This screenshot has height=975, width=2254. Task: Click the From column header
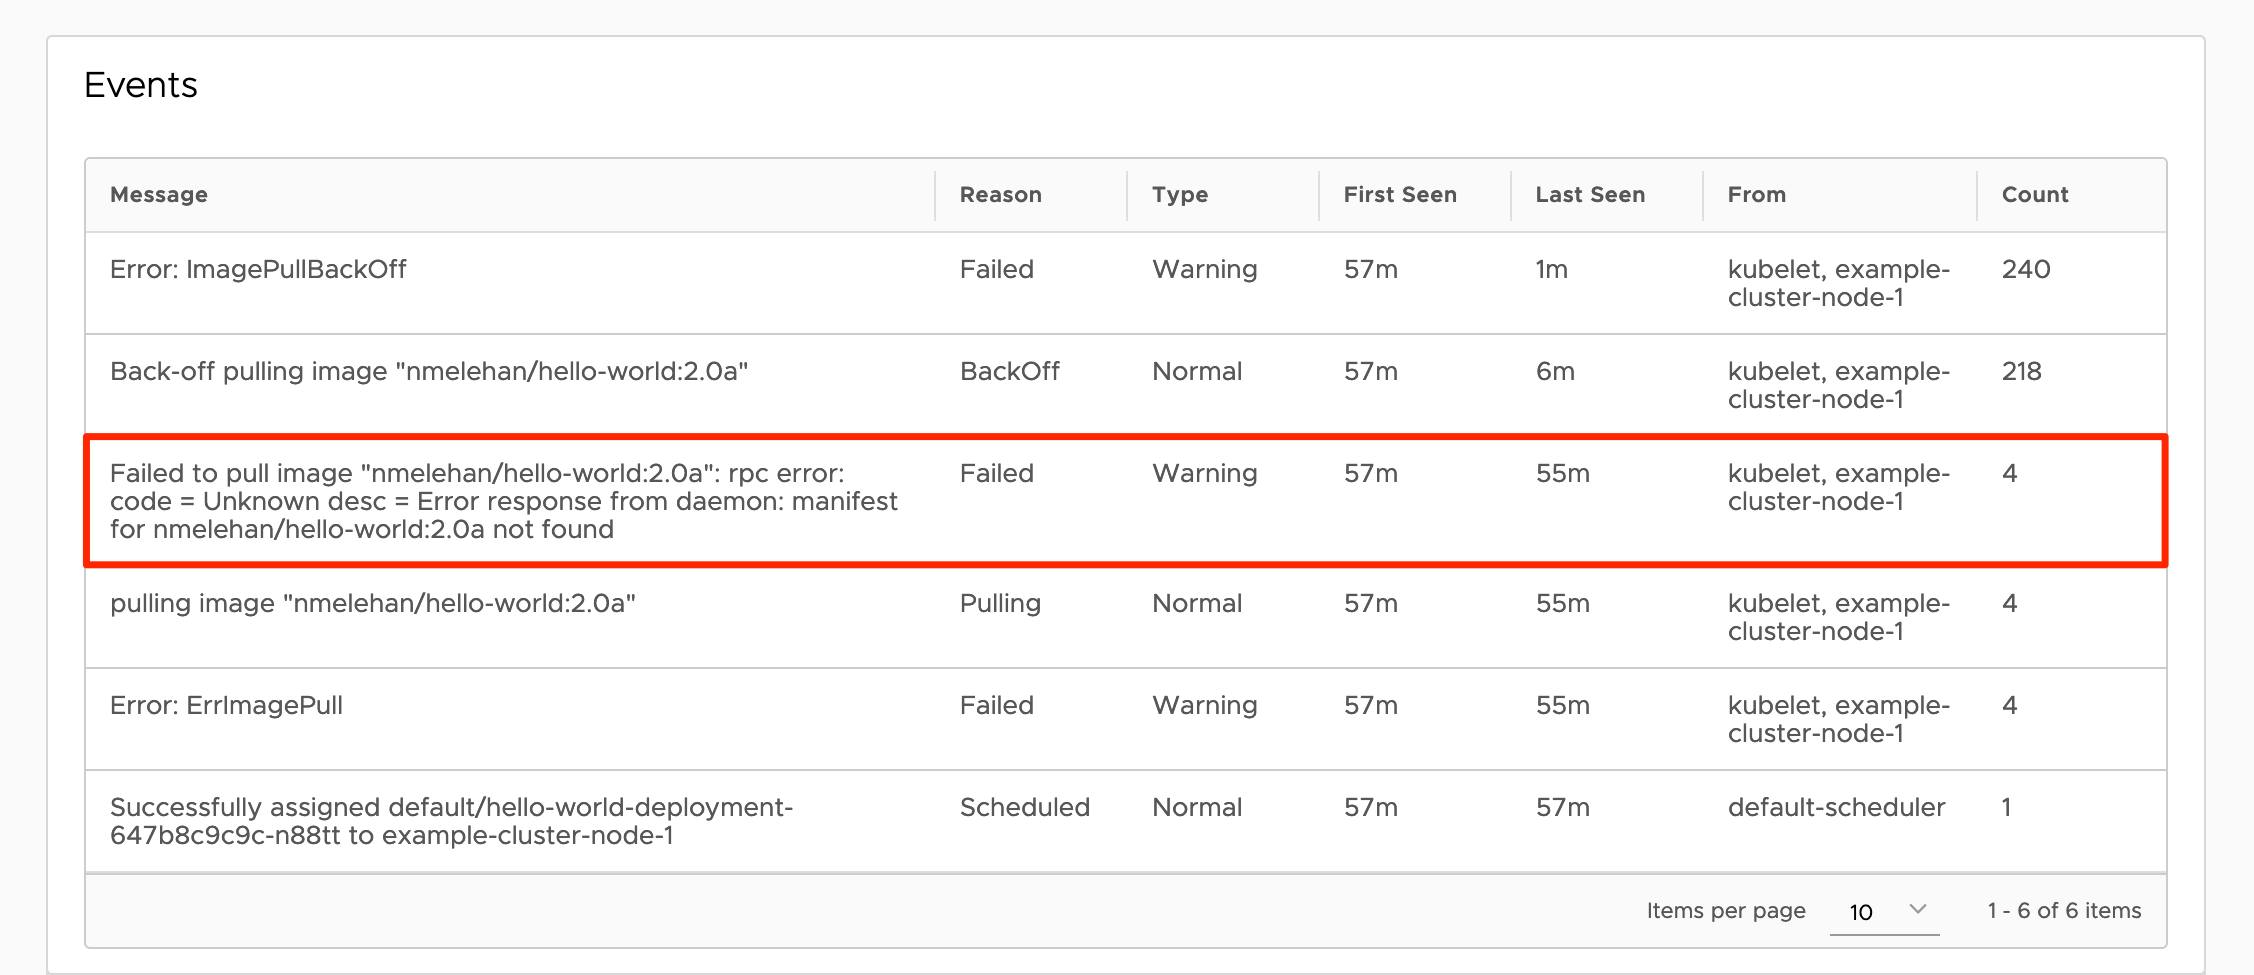(x=1756, y=195)
